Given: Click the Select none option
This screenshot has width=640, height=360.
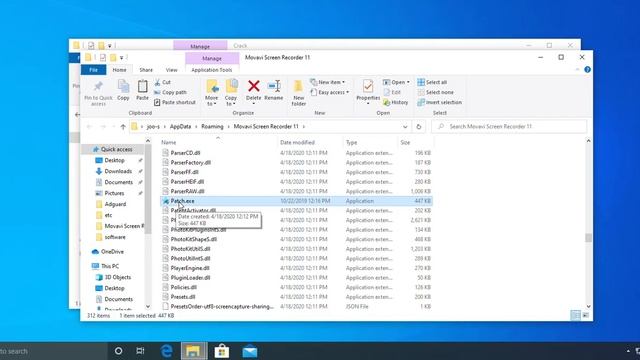Looking at the screenshot, I should pyautogui.click(x=435, y=92).
